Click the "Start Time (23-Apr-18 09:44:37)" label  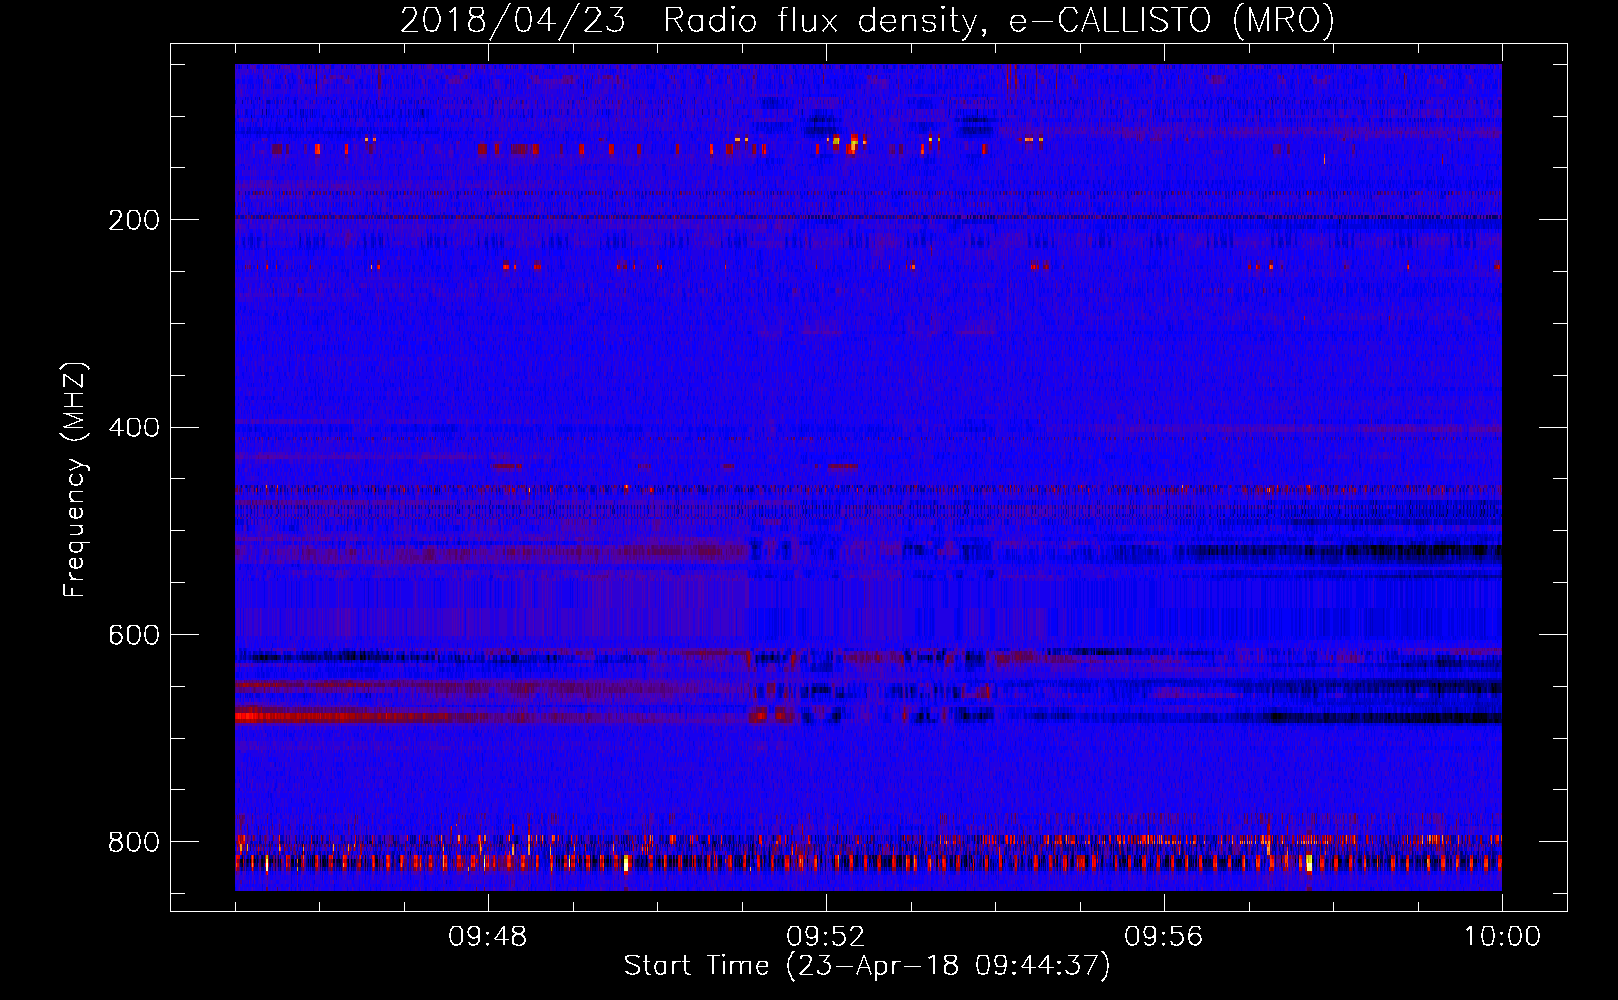[867, 966]
